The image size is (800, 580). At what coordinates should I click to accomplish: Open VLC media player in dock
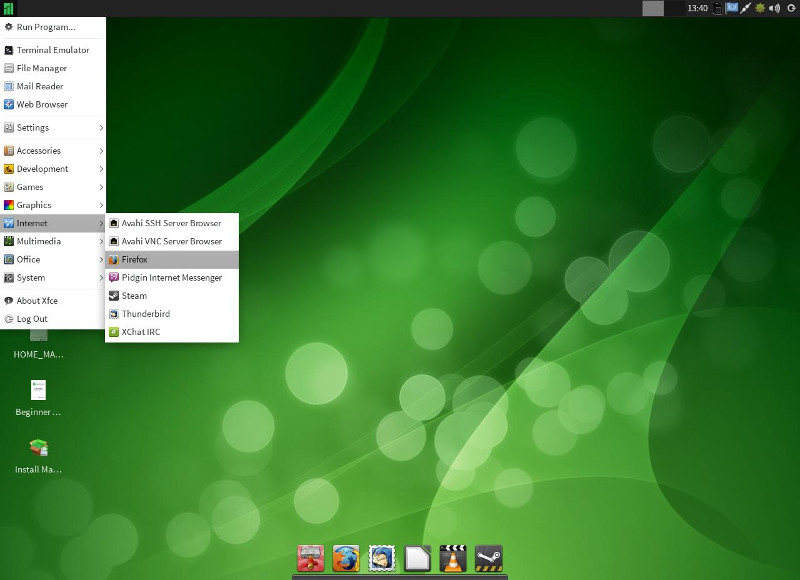pyautogui.click(x=453, y=558)
